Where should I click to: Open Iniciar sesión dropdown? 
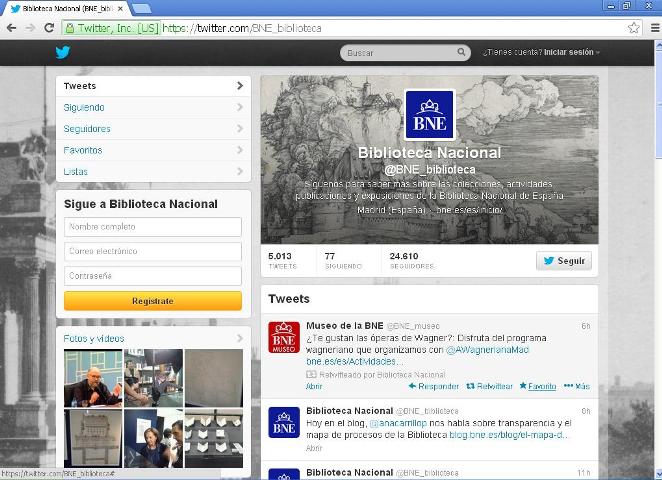[572, 52]
